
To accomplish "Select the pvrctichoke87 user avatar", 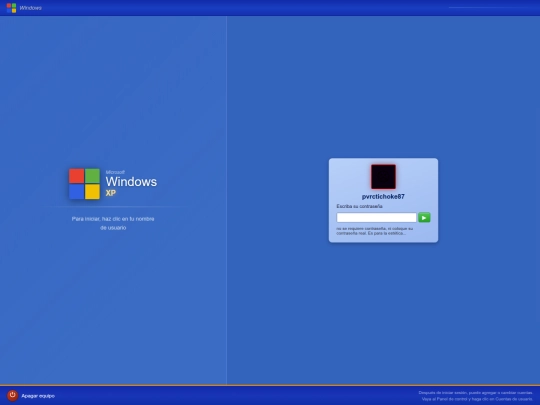I will coord(383,177).
